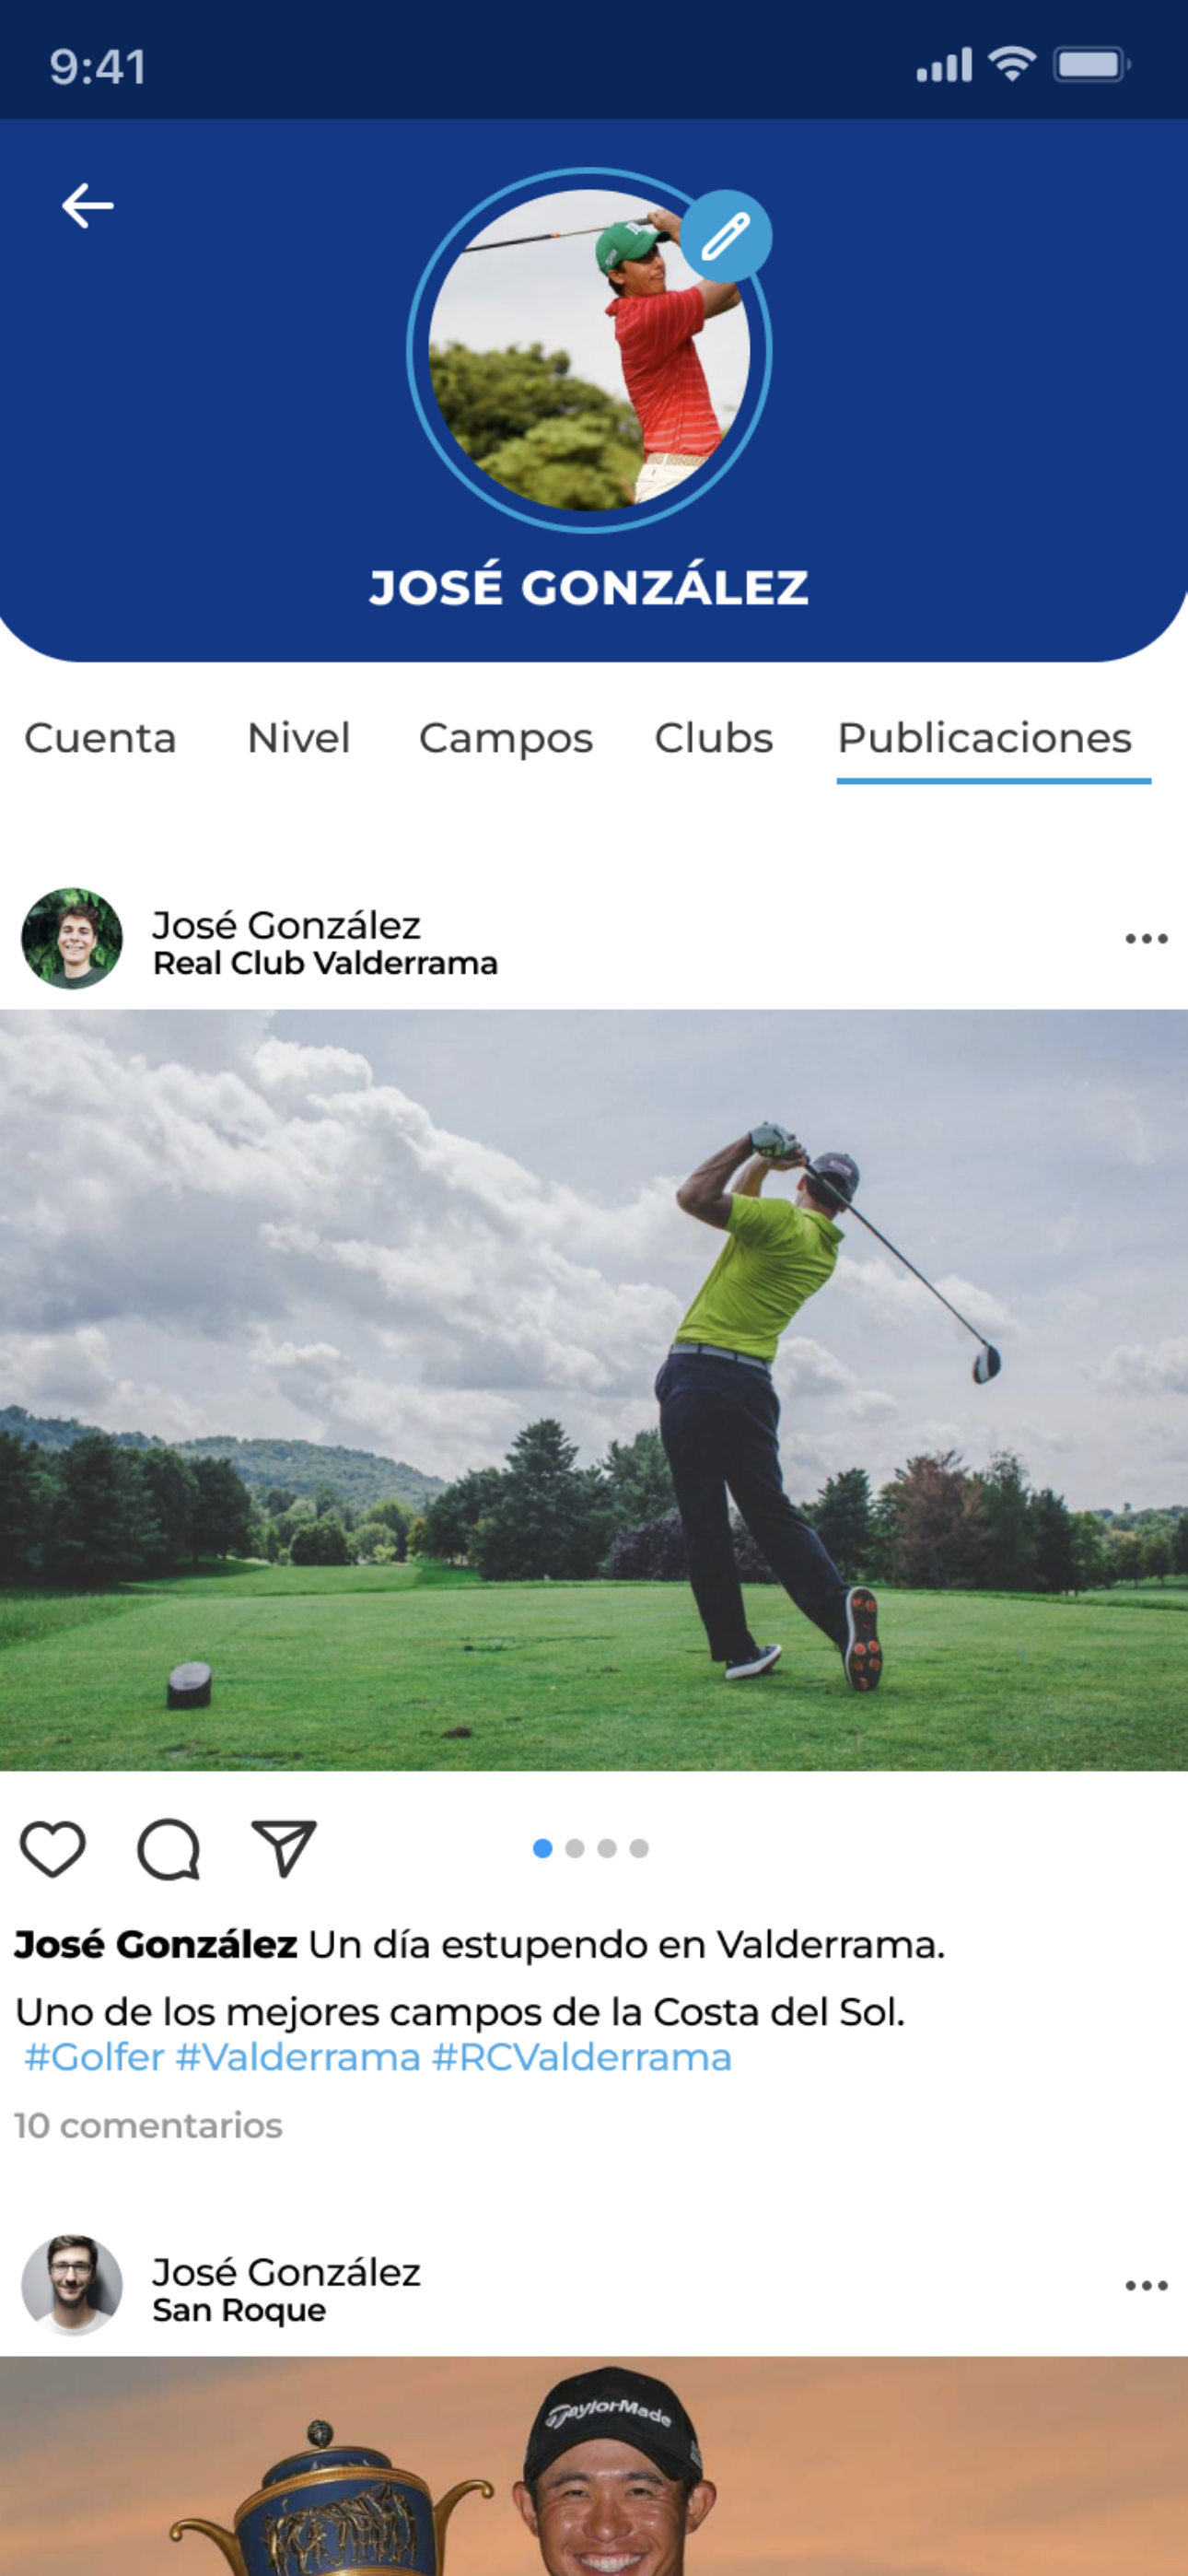Viewport: 1188px width, 2576px height.
Task: Open the #RCValderrama hashtag link
Action: [582, 2058]
